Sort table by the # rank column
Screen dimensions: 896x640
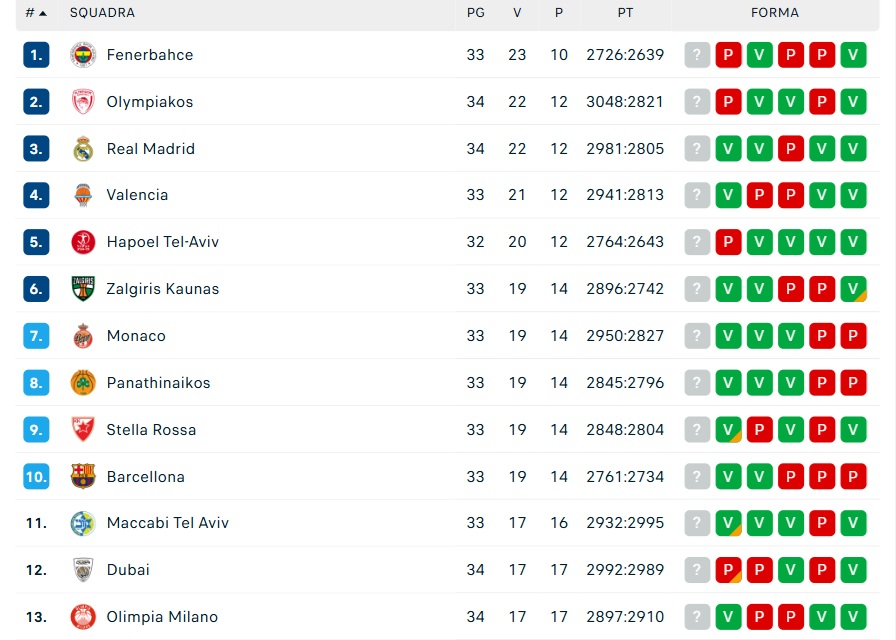click(36, 13)
